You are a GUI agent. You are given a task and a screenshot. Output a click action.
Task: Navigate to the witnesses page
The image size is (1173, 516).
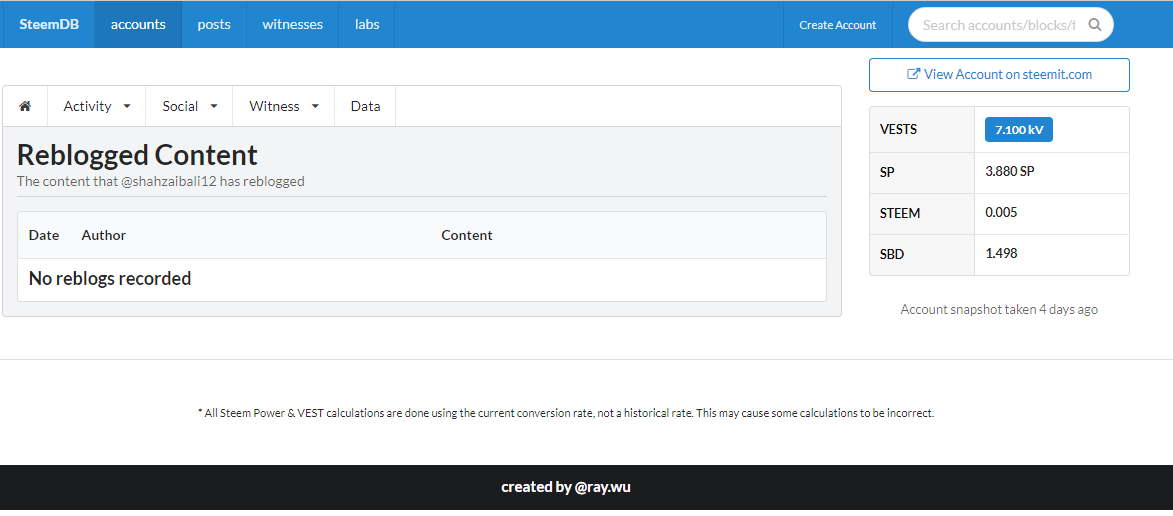point(293,24)
